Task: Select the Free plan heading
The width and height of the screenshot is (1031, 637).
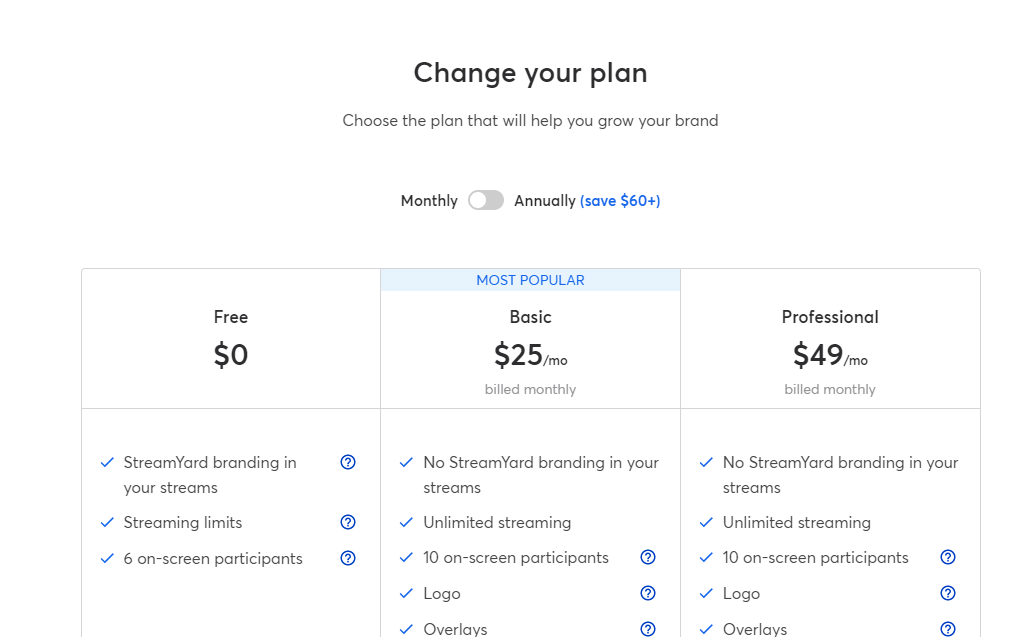Action: click(231, 317)
